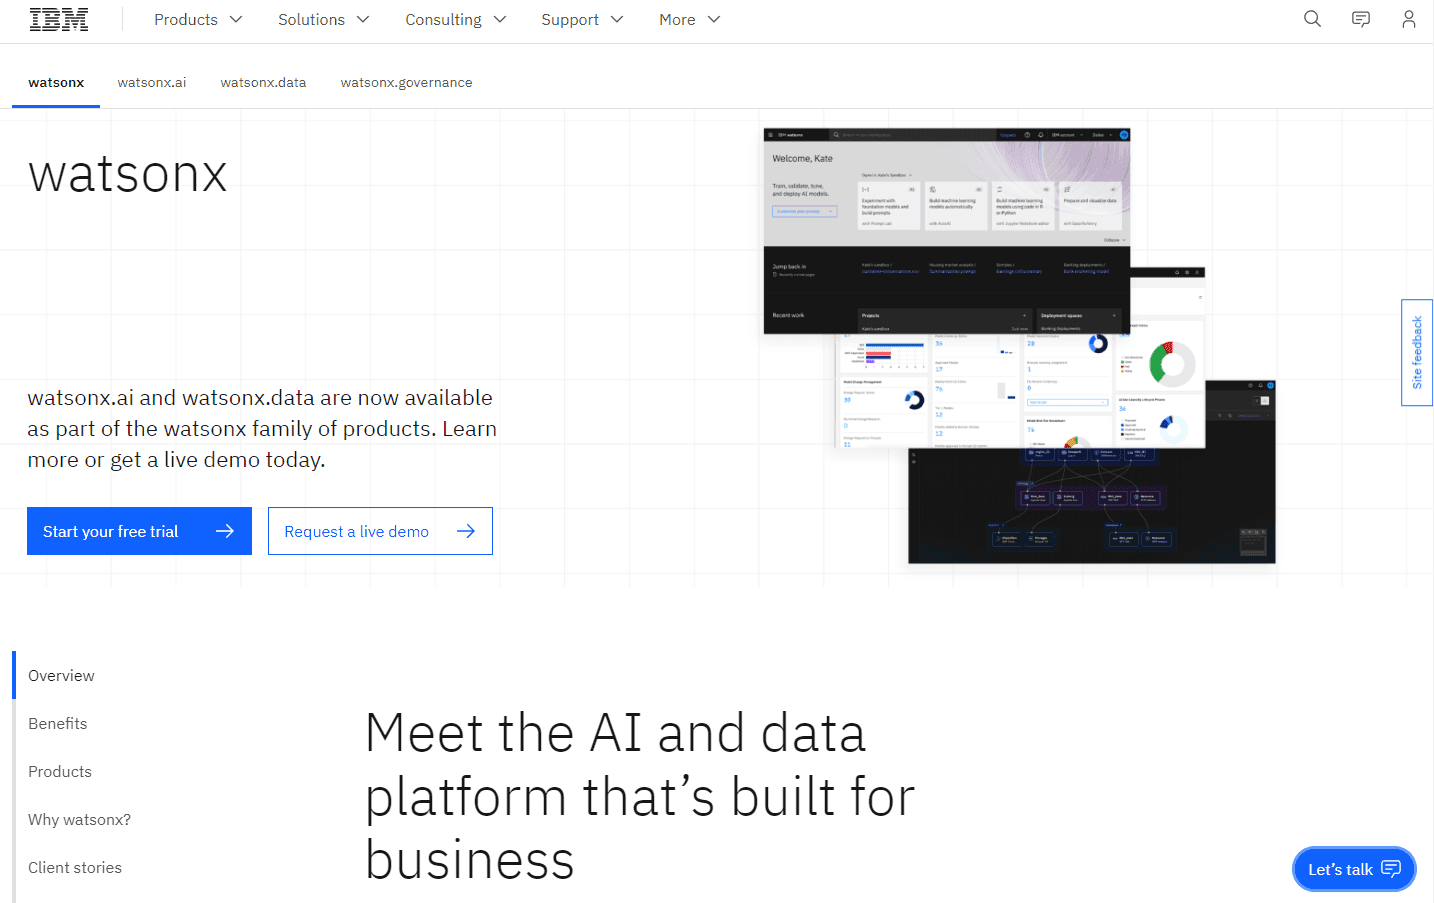The image size is (1434, 903).
Task: Open the Site feedback side tab
Action: coord(1417,353)
